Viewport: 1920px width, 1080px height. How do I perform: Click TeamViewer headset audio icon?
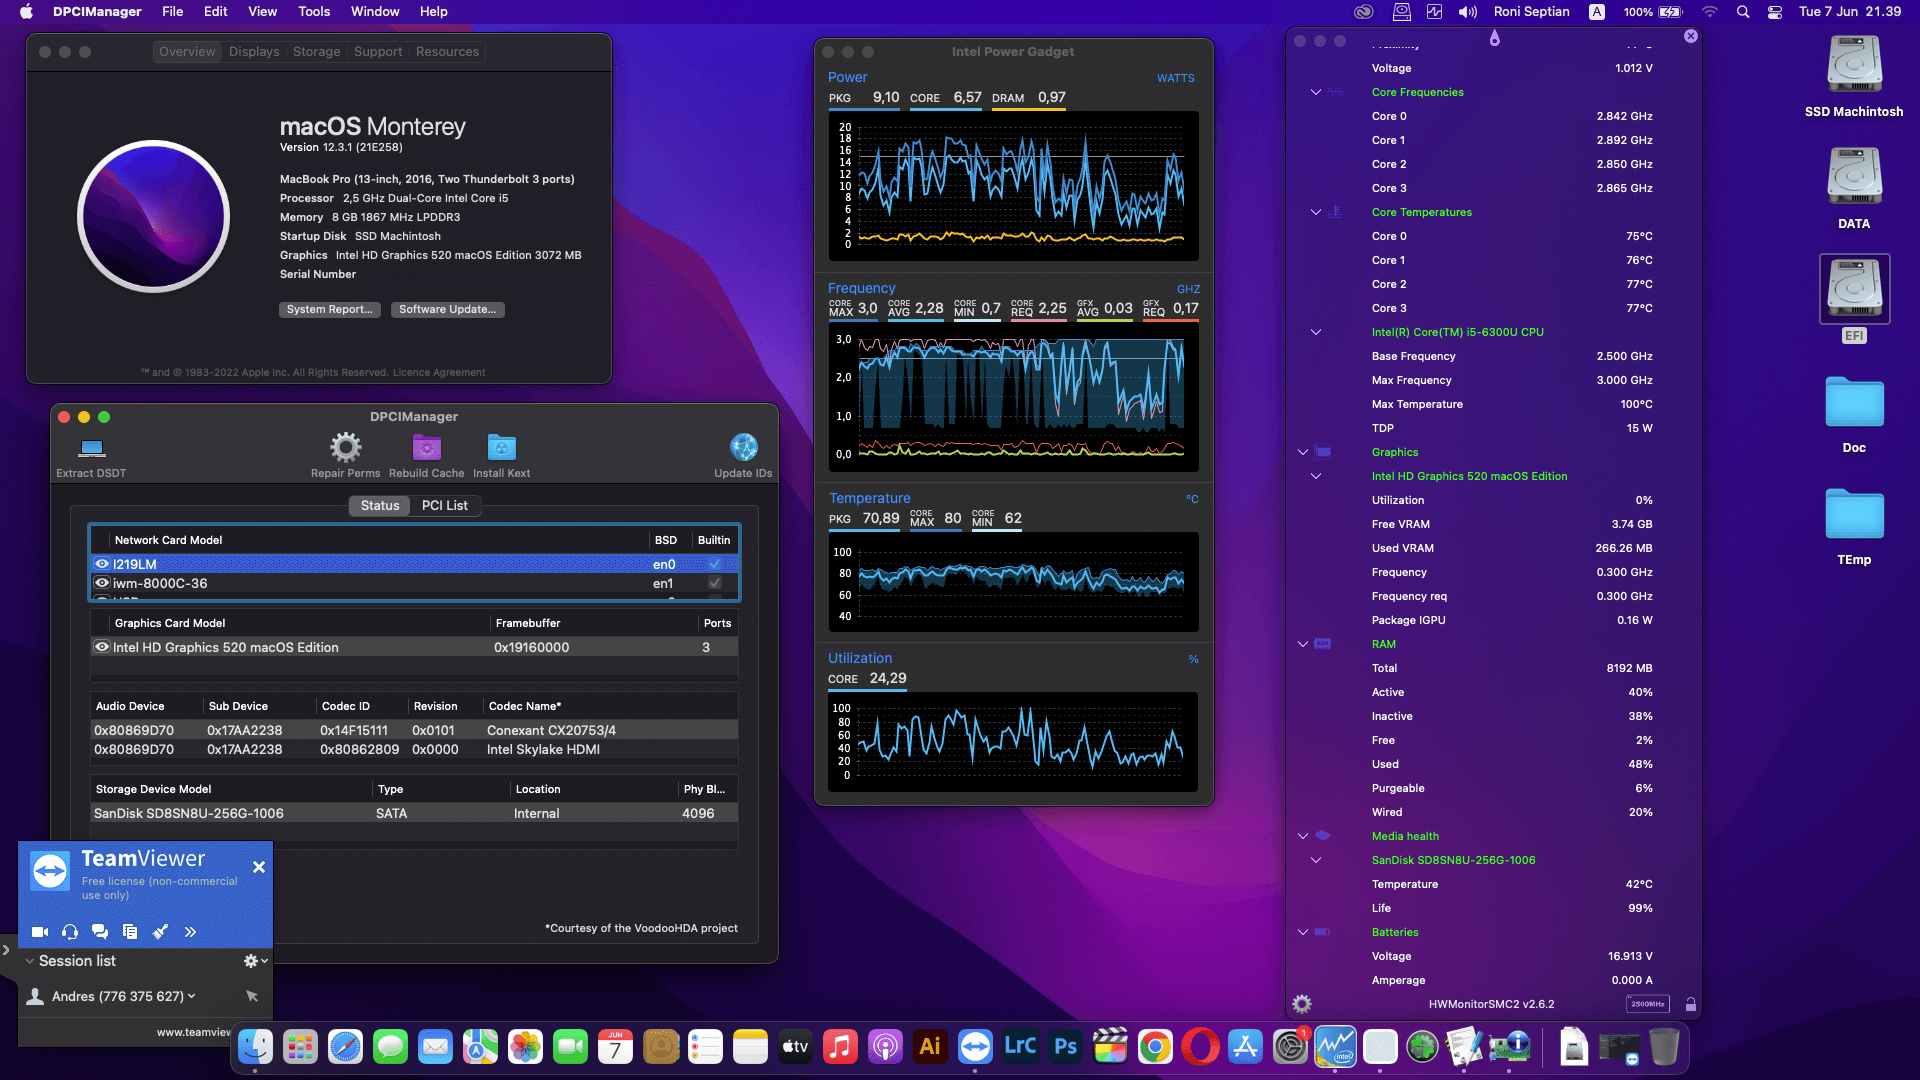point(70,932)
